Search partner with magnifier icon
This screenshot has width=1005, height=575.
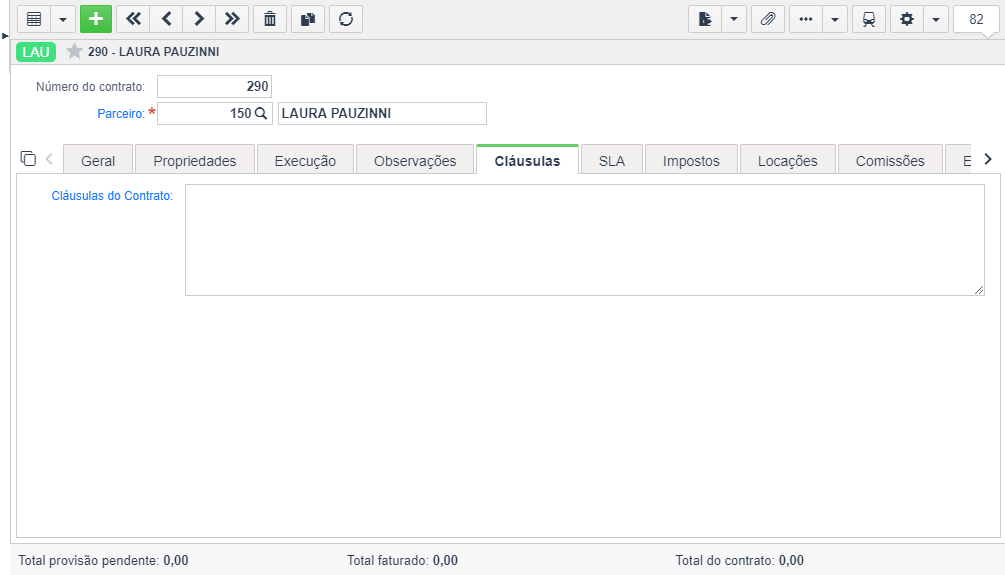point(261,113)
